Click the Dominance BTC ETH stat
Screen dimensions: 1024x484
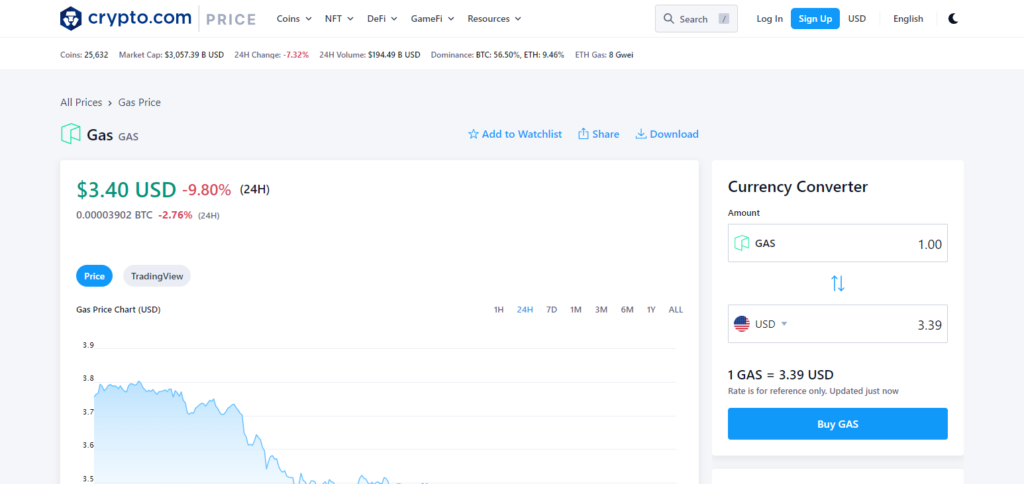pyautogui.click(x=498, y=55)
